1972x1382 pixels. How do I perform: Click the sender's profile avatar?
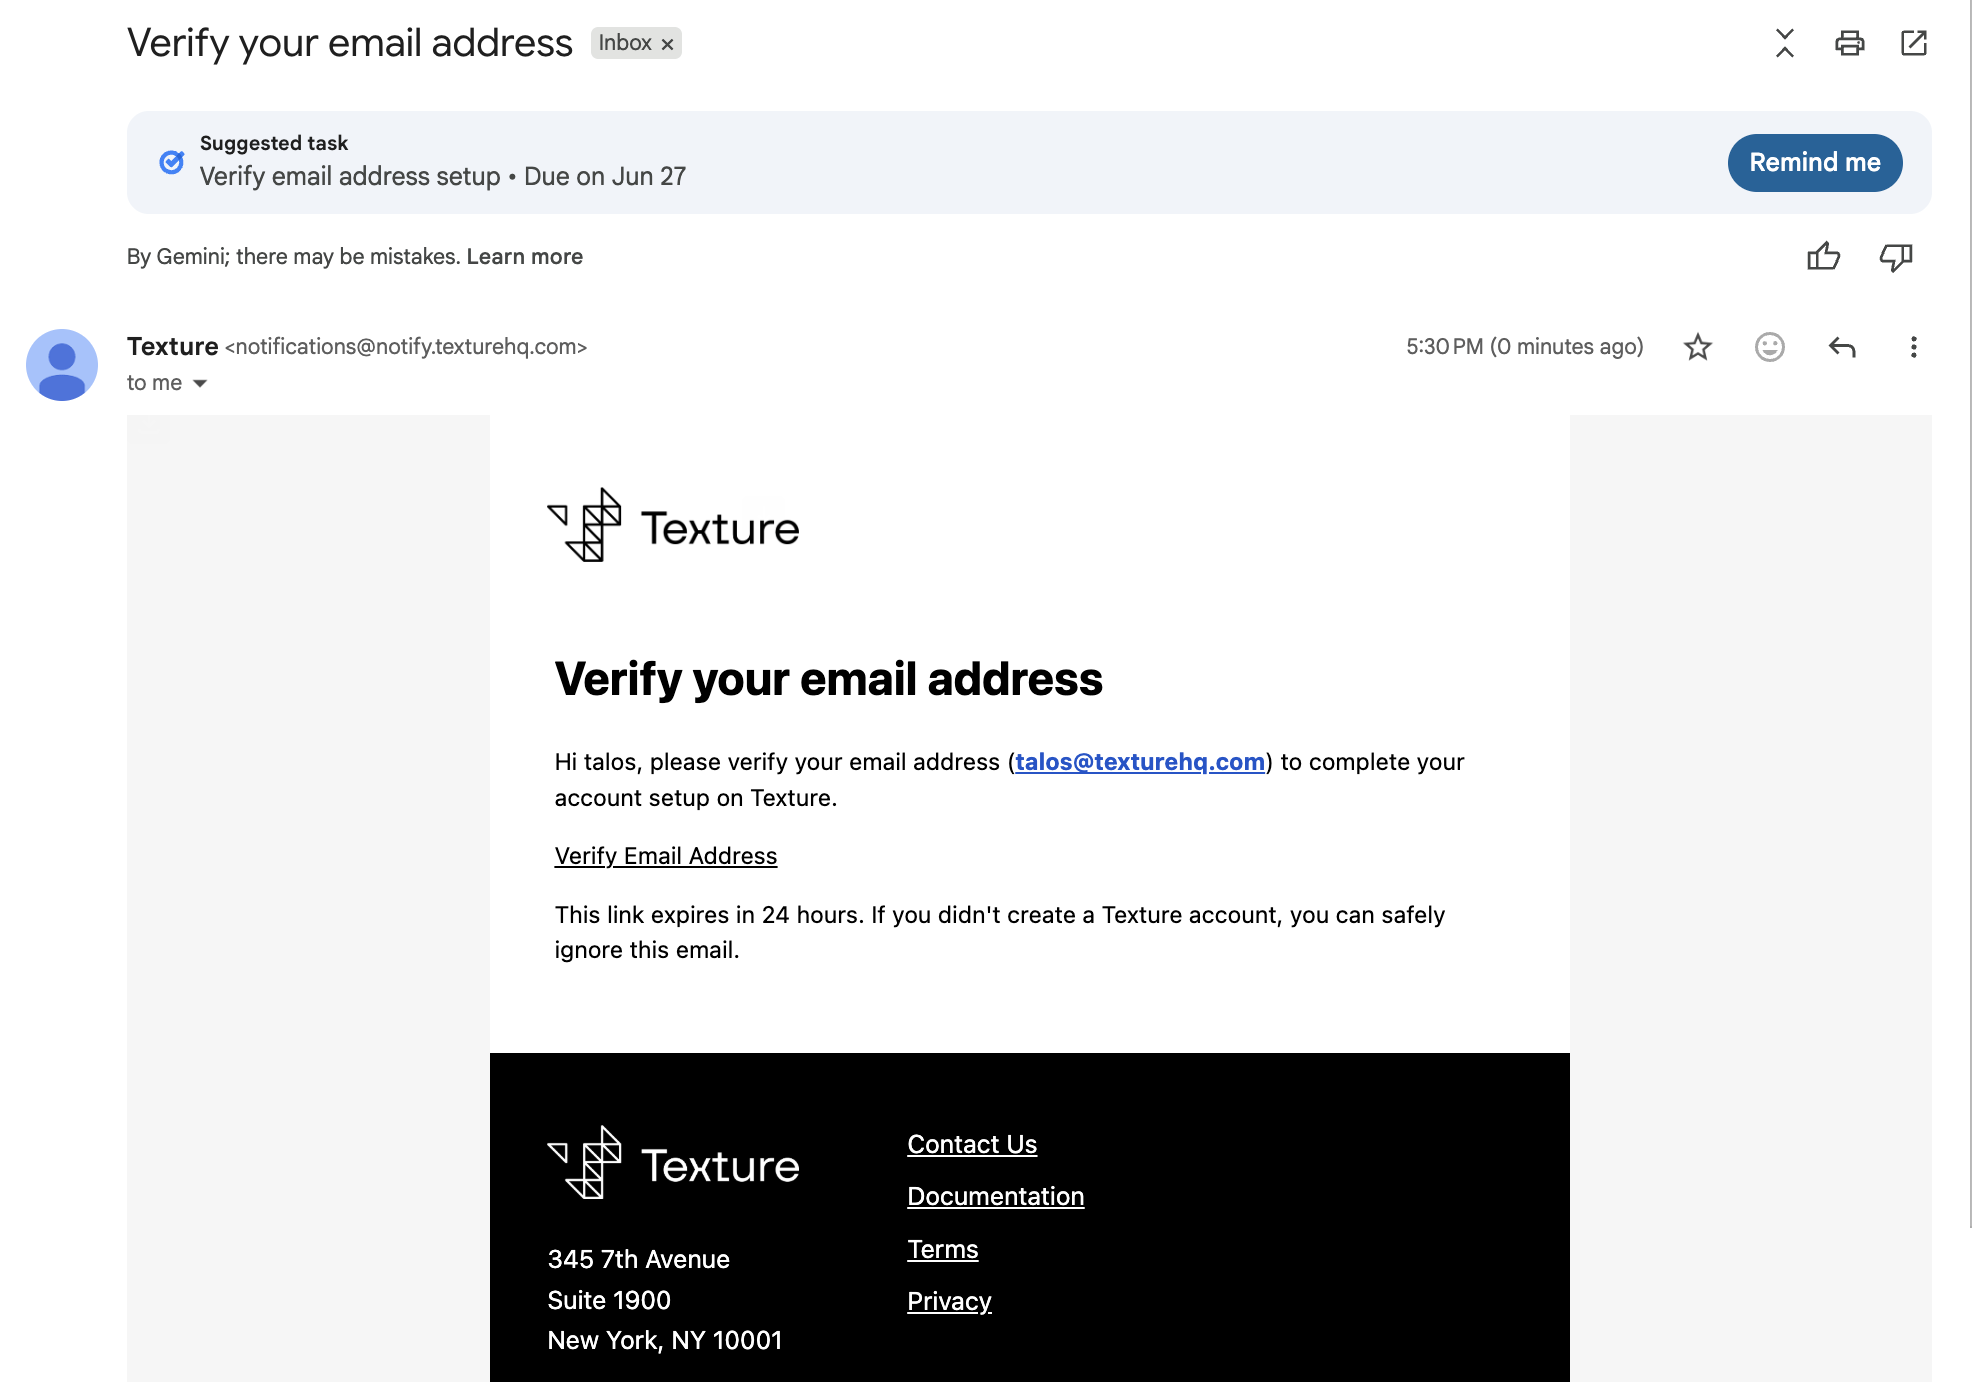pyautogui.click(x=62, y=365)
